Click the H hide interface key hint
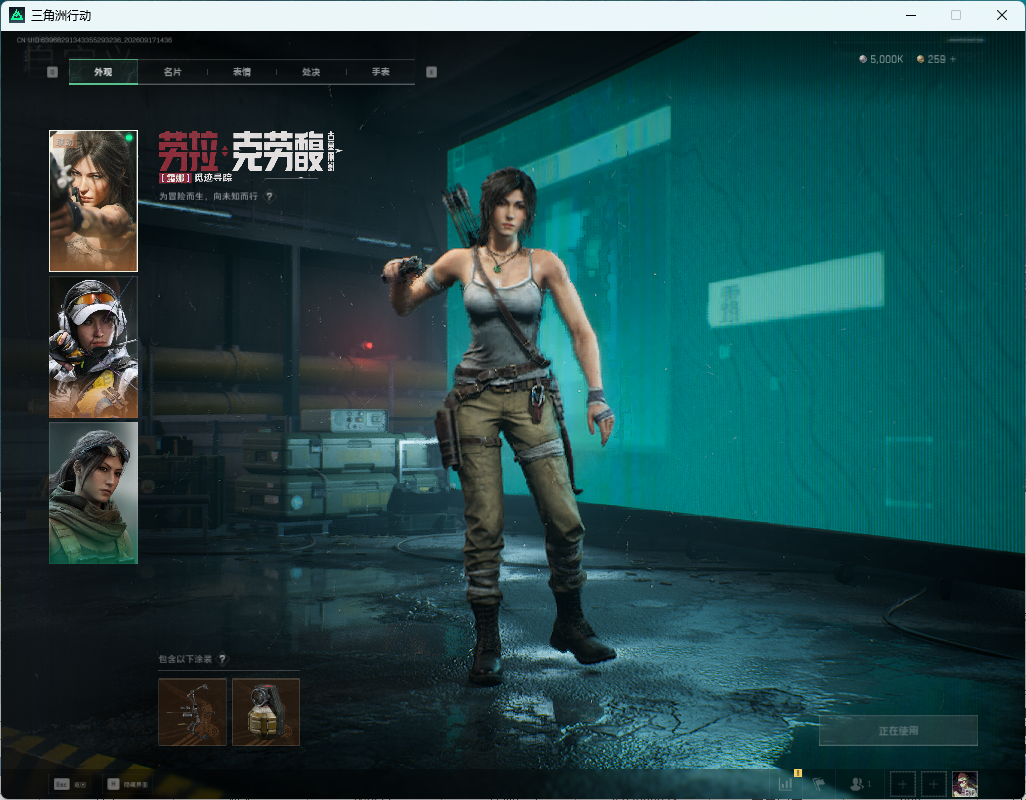 (128, 784)
